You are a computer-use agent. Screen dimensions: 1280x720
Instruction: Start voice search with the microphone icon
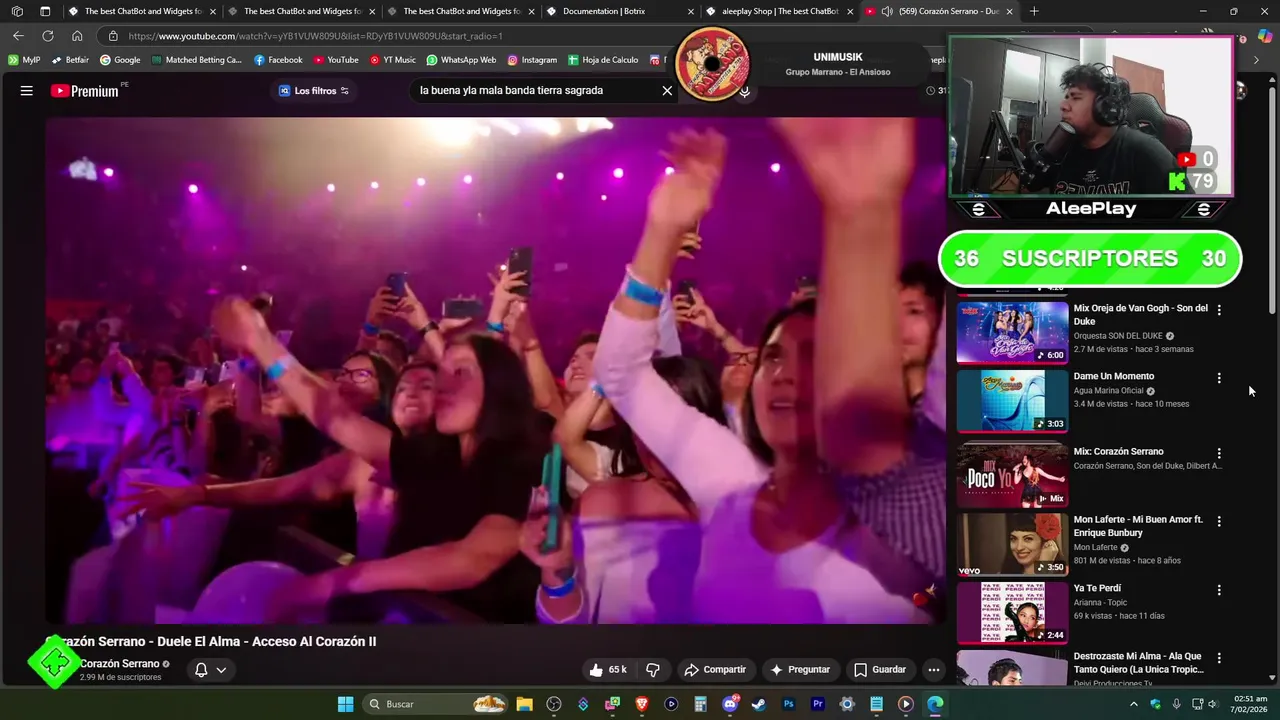point(744,91)
